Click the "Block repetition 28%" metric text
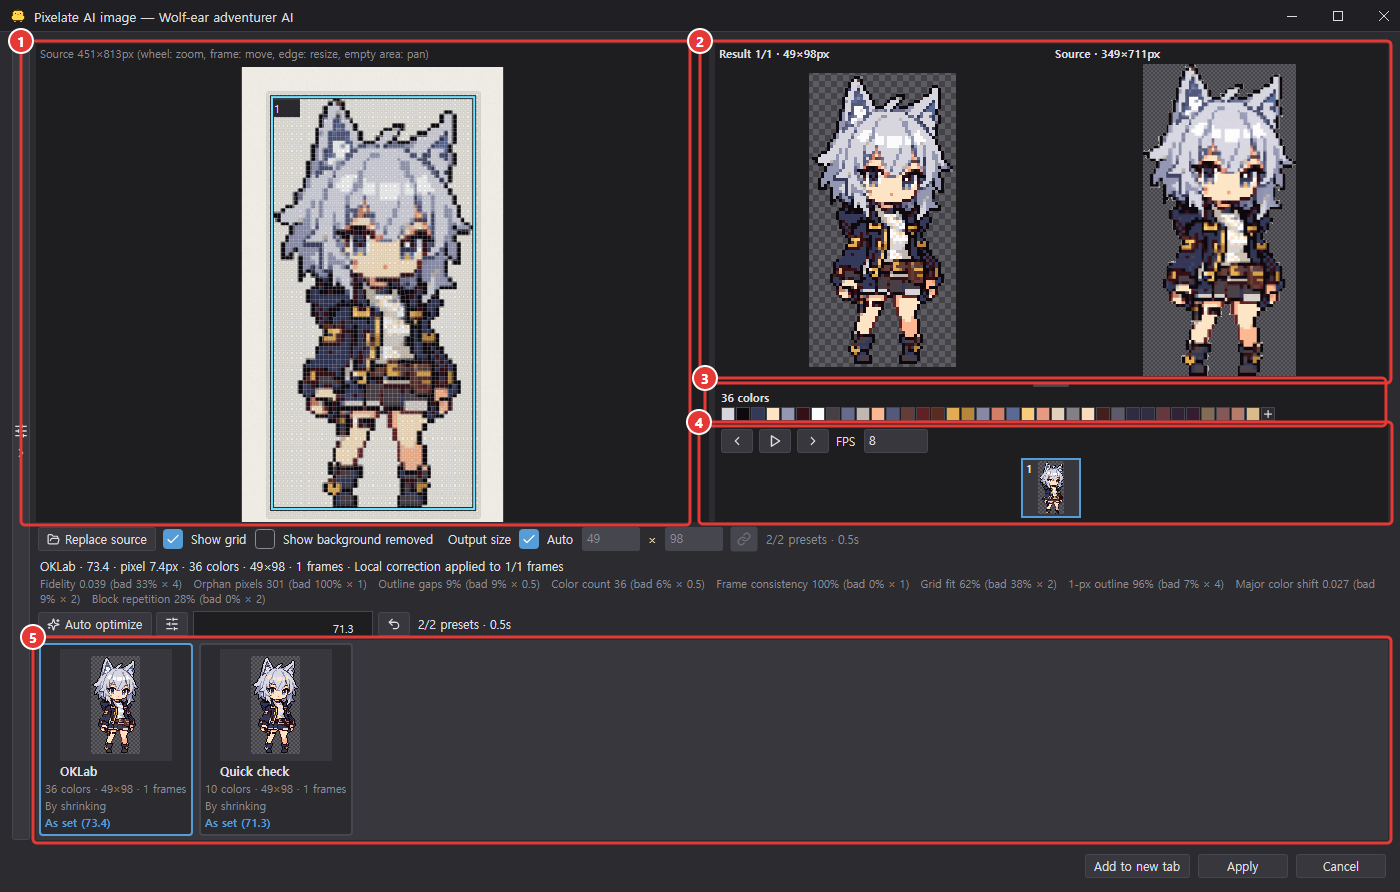 point(144,600)
